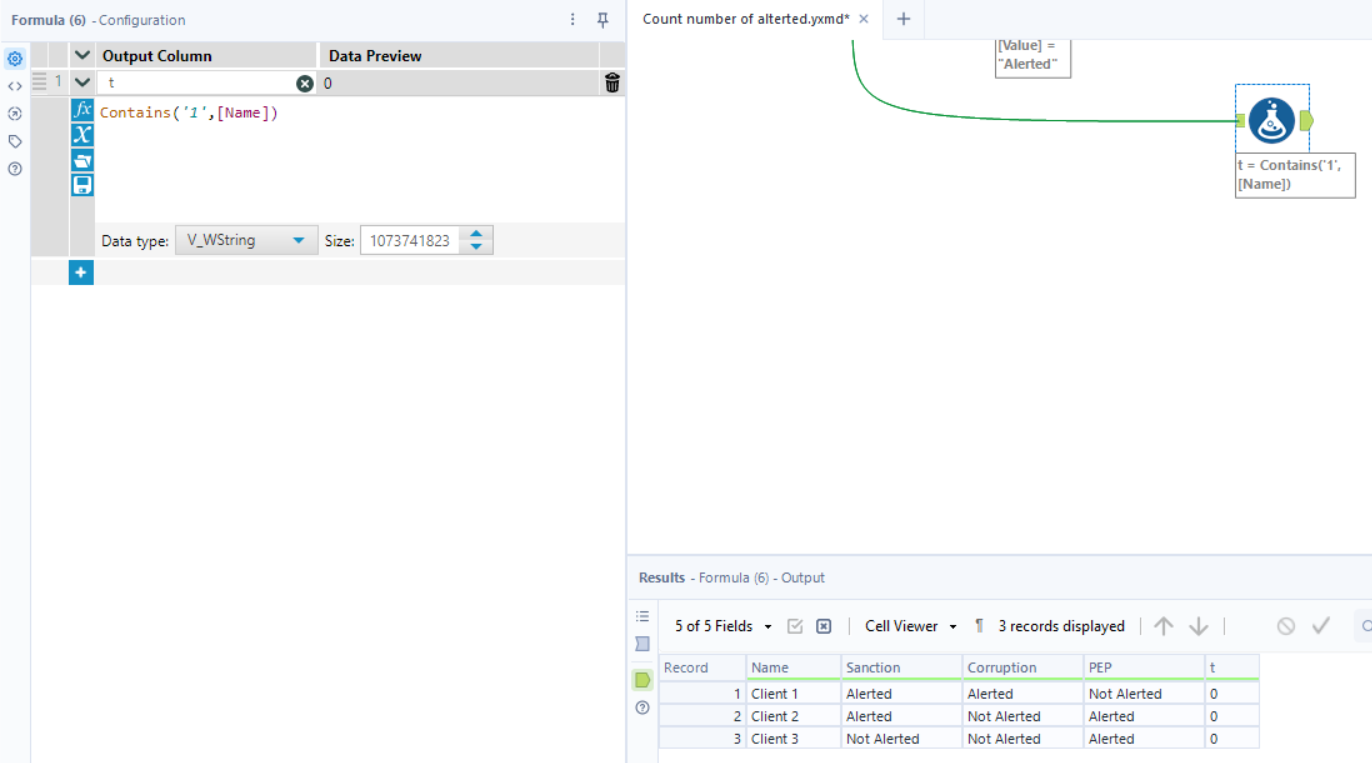Viewport: 1372px width, 763px height.
Task: Delete the formula row using the trash icon
Action: click(612, 83)
